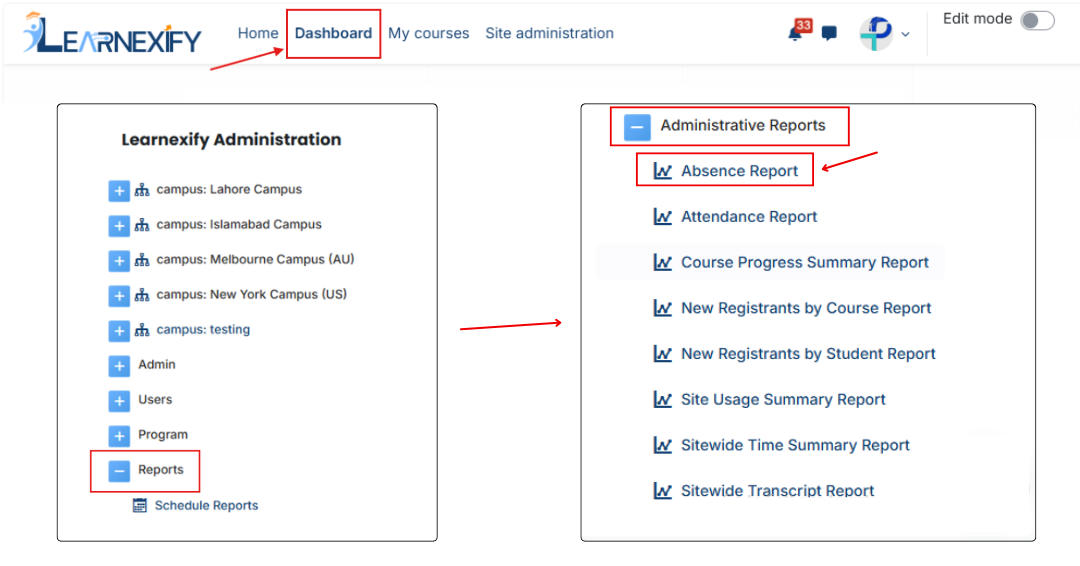Click the 'Program' tree label
1080x566 pixels.
pos(163,434)
